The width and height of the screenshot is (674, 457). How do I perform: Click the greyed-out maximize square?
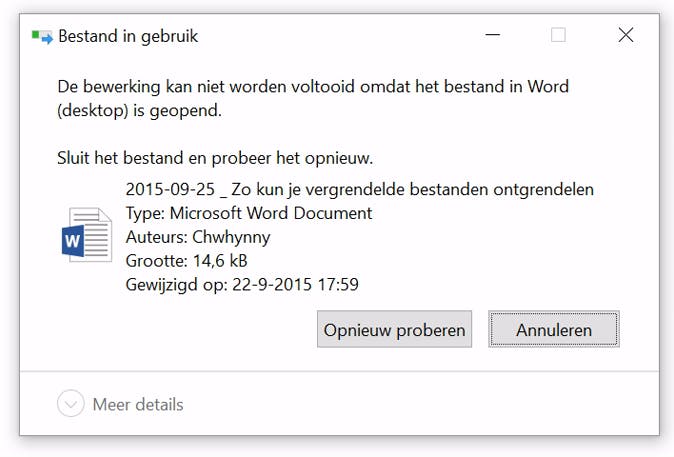tap(558, 35)
